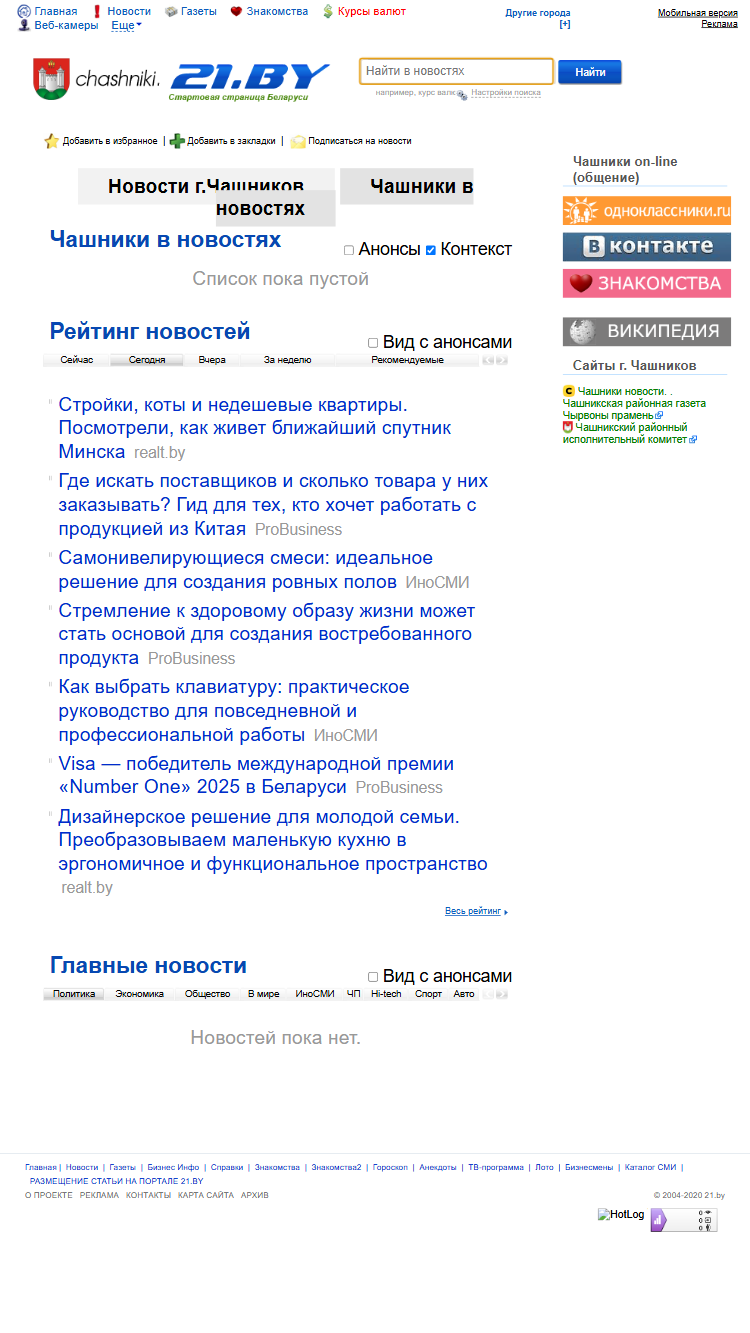Switch to the ЧП news tab

tap(354, 994)
